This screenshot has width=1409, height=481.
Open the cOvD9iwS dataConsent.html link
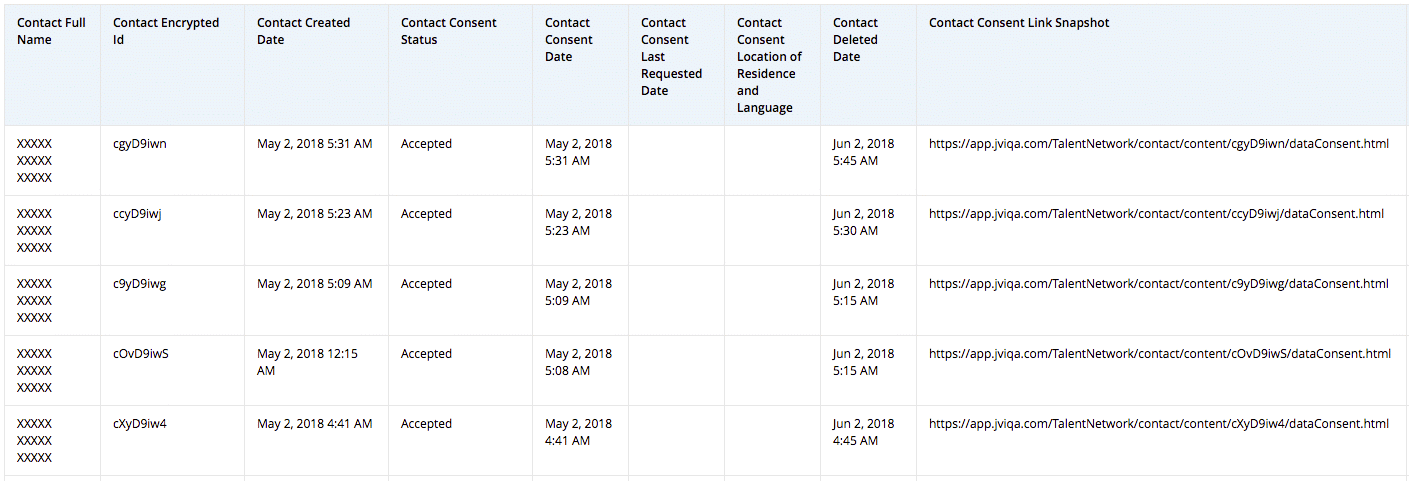(1159, 354)
